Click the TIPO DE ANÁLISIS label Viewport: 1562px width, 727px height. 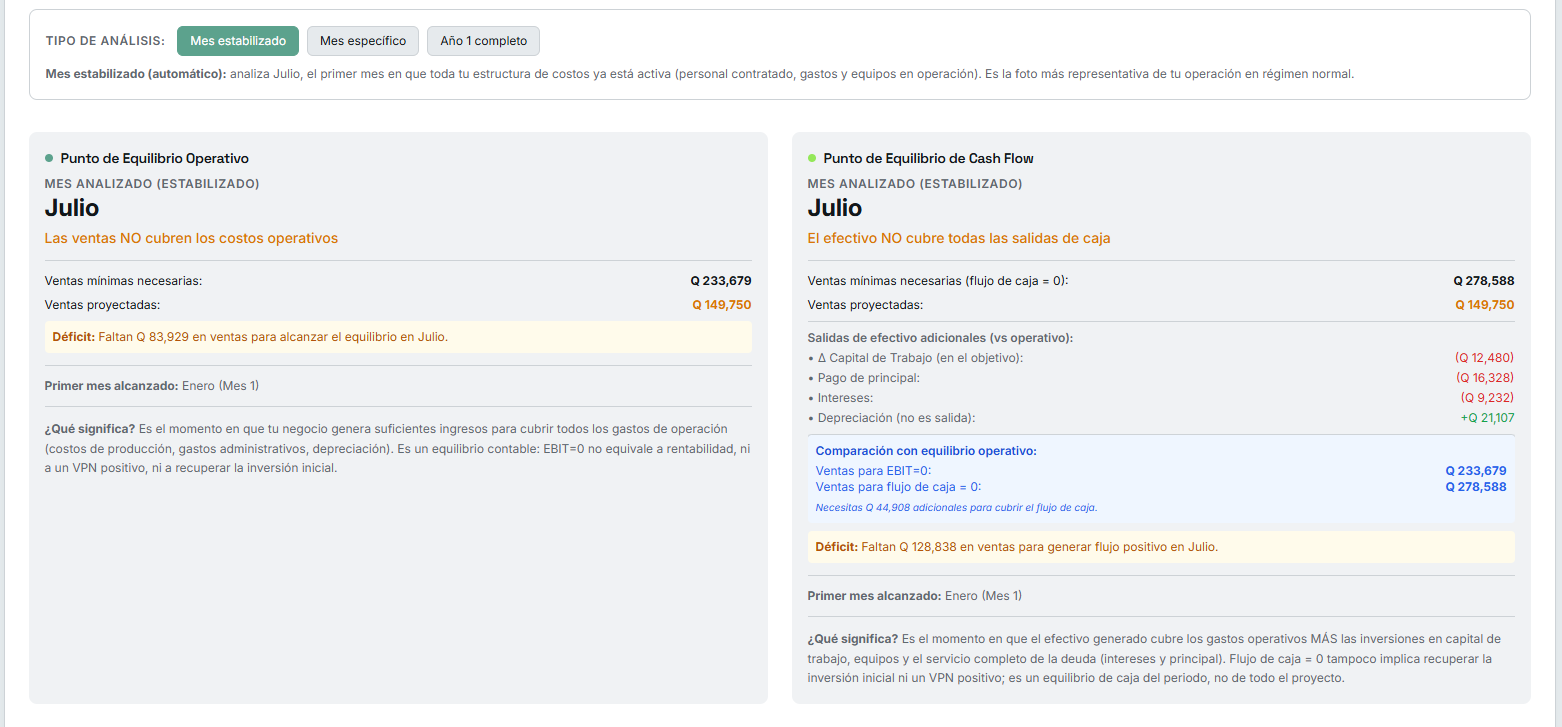click(105, 41)
